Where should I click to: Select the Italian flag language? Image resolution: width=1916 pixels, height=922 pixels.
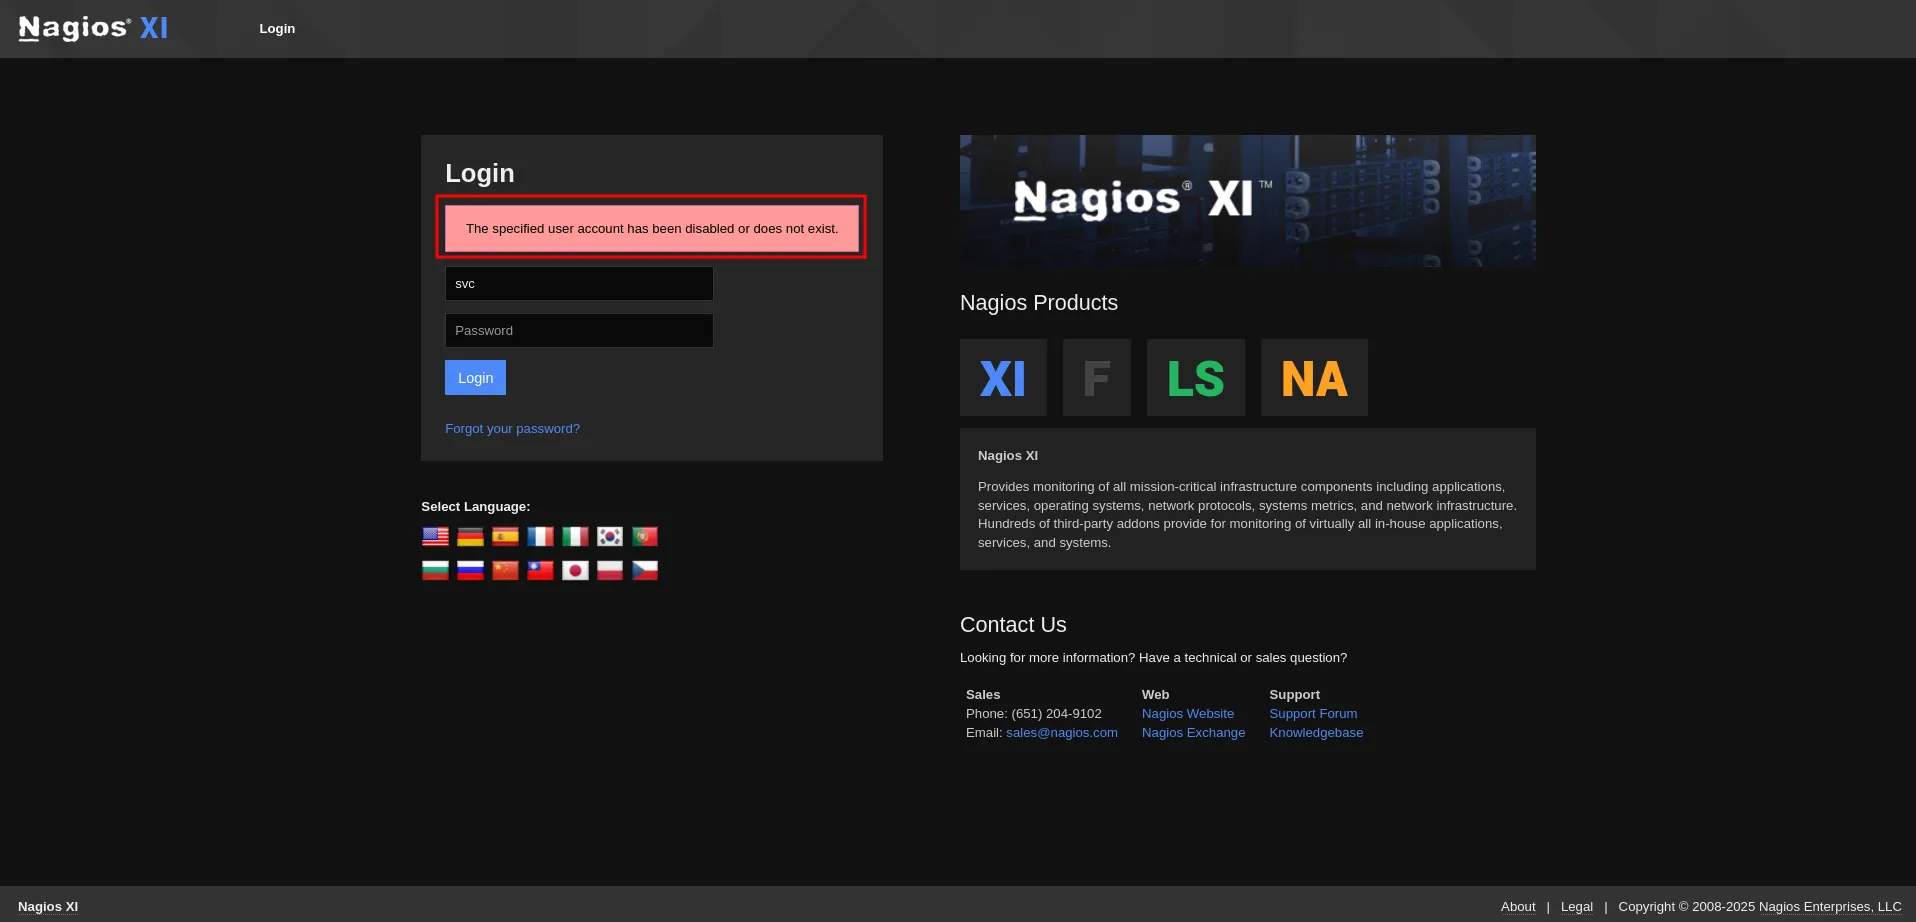click(575, 537)
